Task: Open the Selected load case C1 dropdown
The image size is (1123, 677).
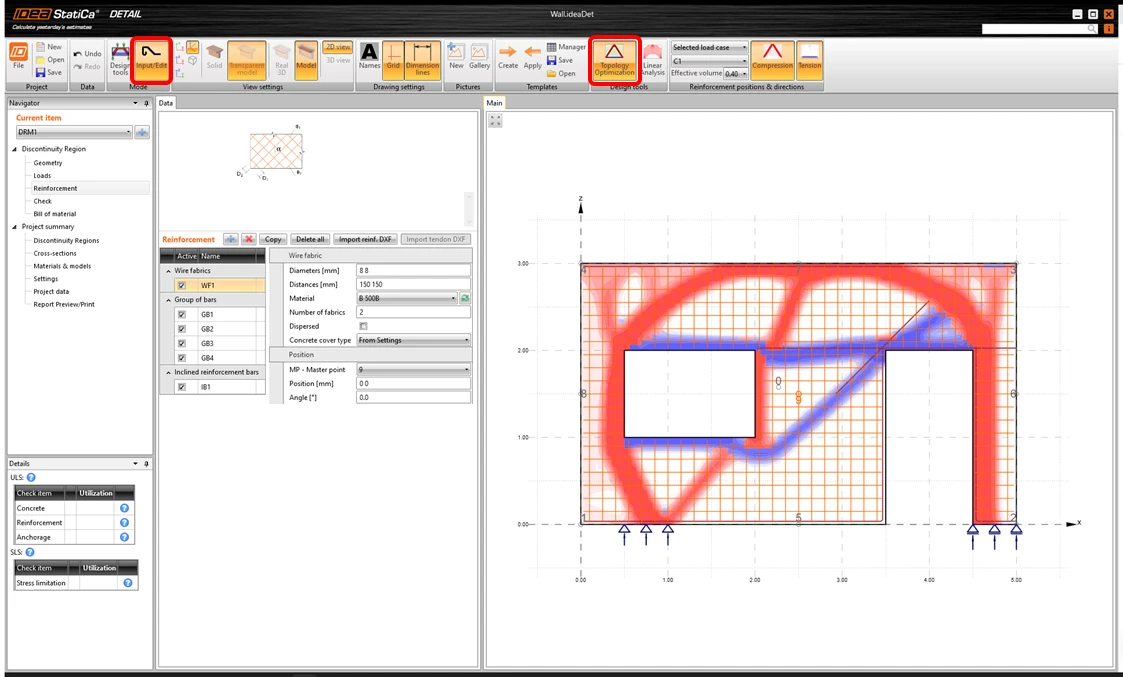Action: (709, 61)
